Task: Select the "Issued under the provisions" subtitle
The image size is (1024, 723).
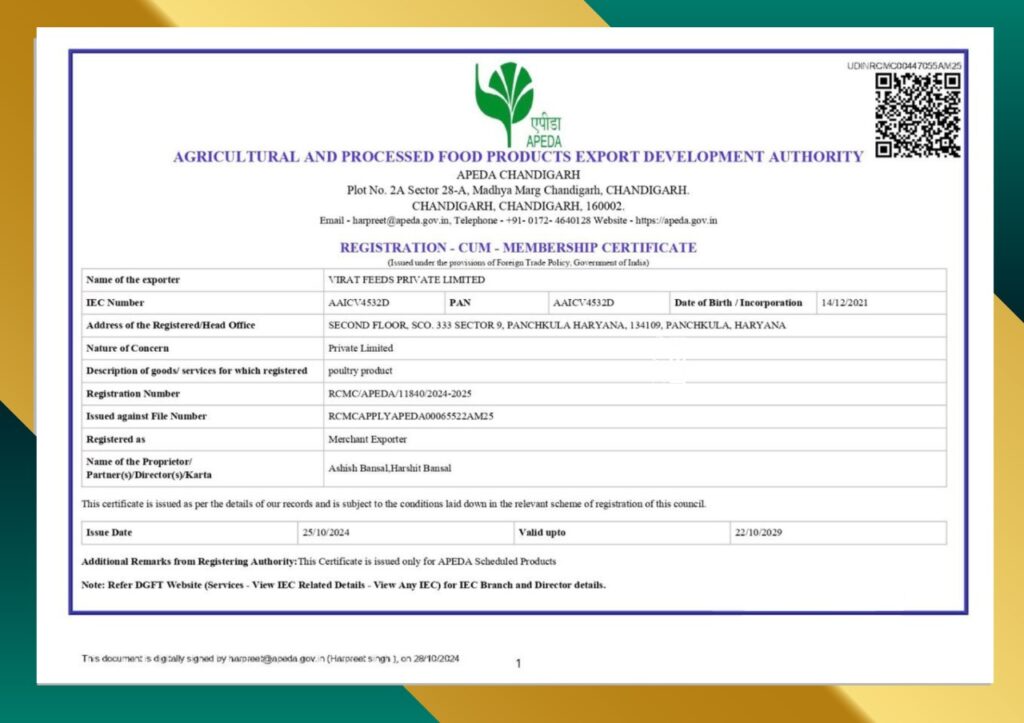Action: tap(518, 263)
